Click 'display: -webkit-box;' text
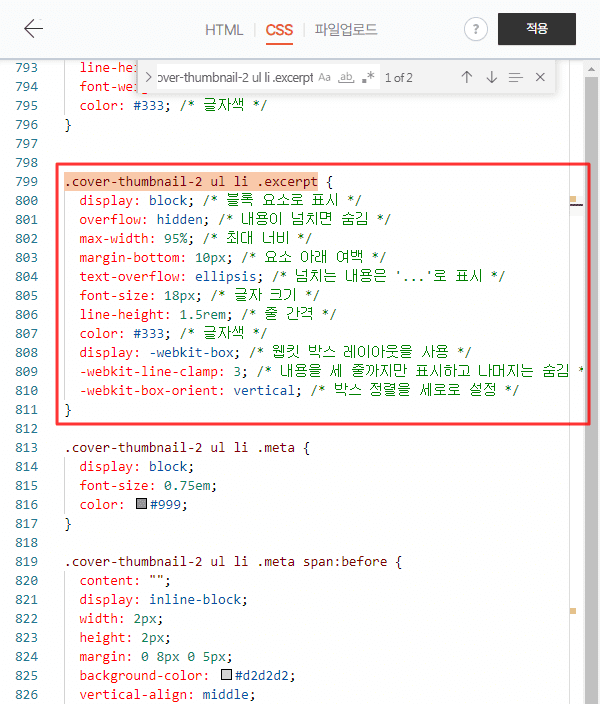The width and height of the screenshot is (600, 704). click(160, 352)
